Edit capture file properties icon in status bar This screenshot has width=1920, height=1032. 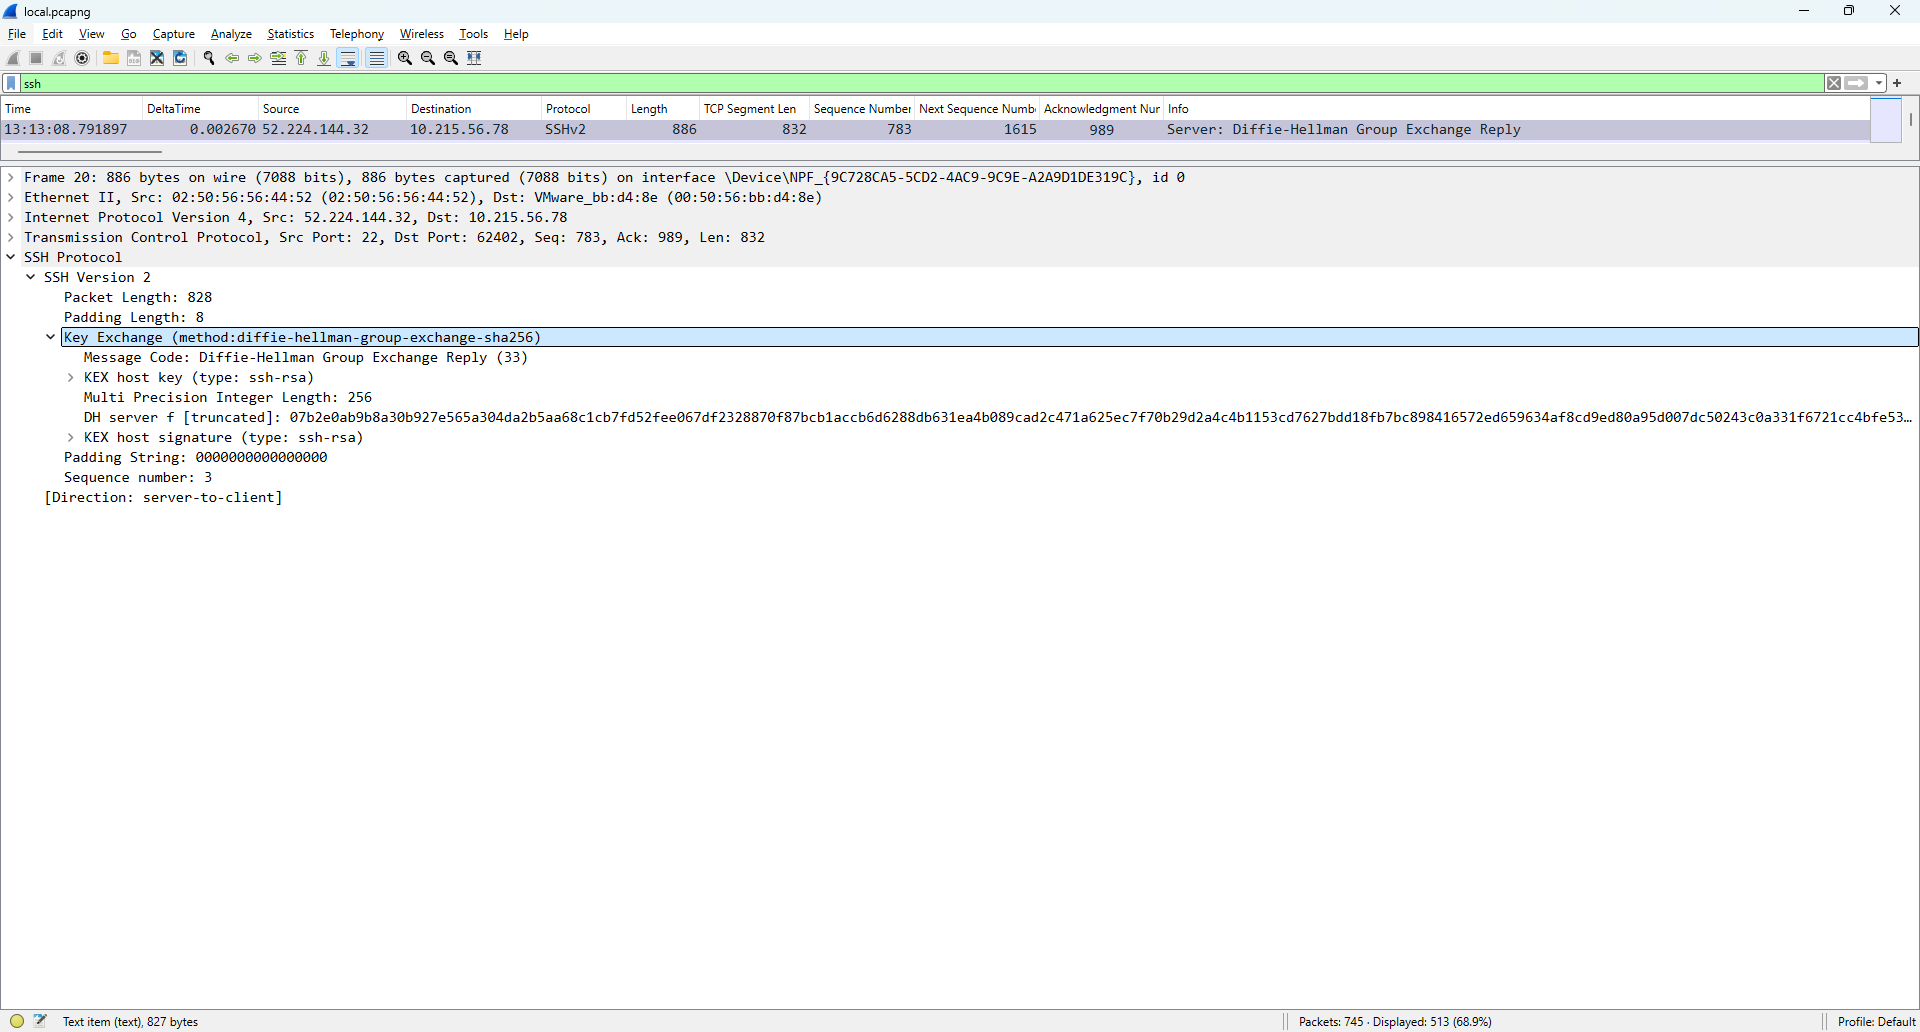(40, 1021)
